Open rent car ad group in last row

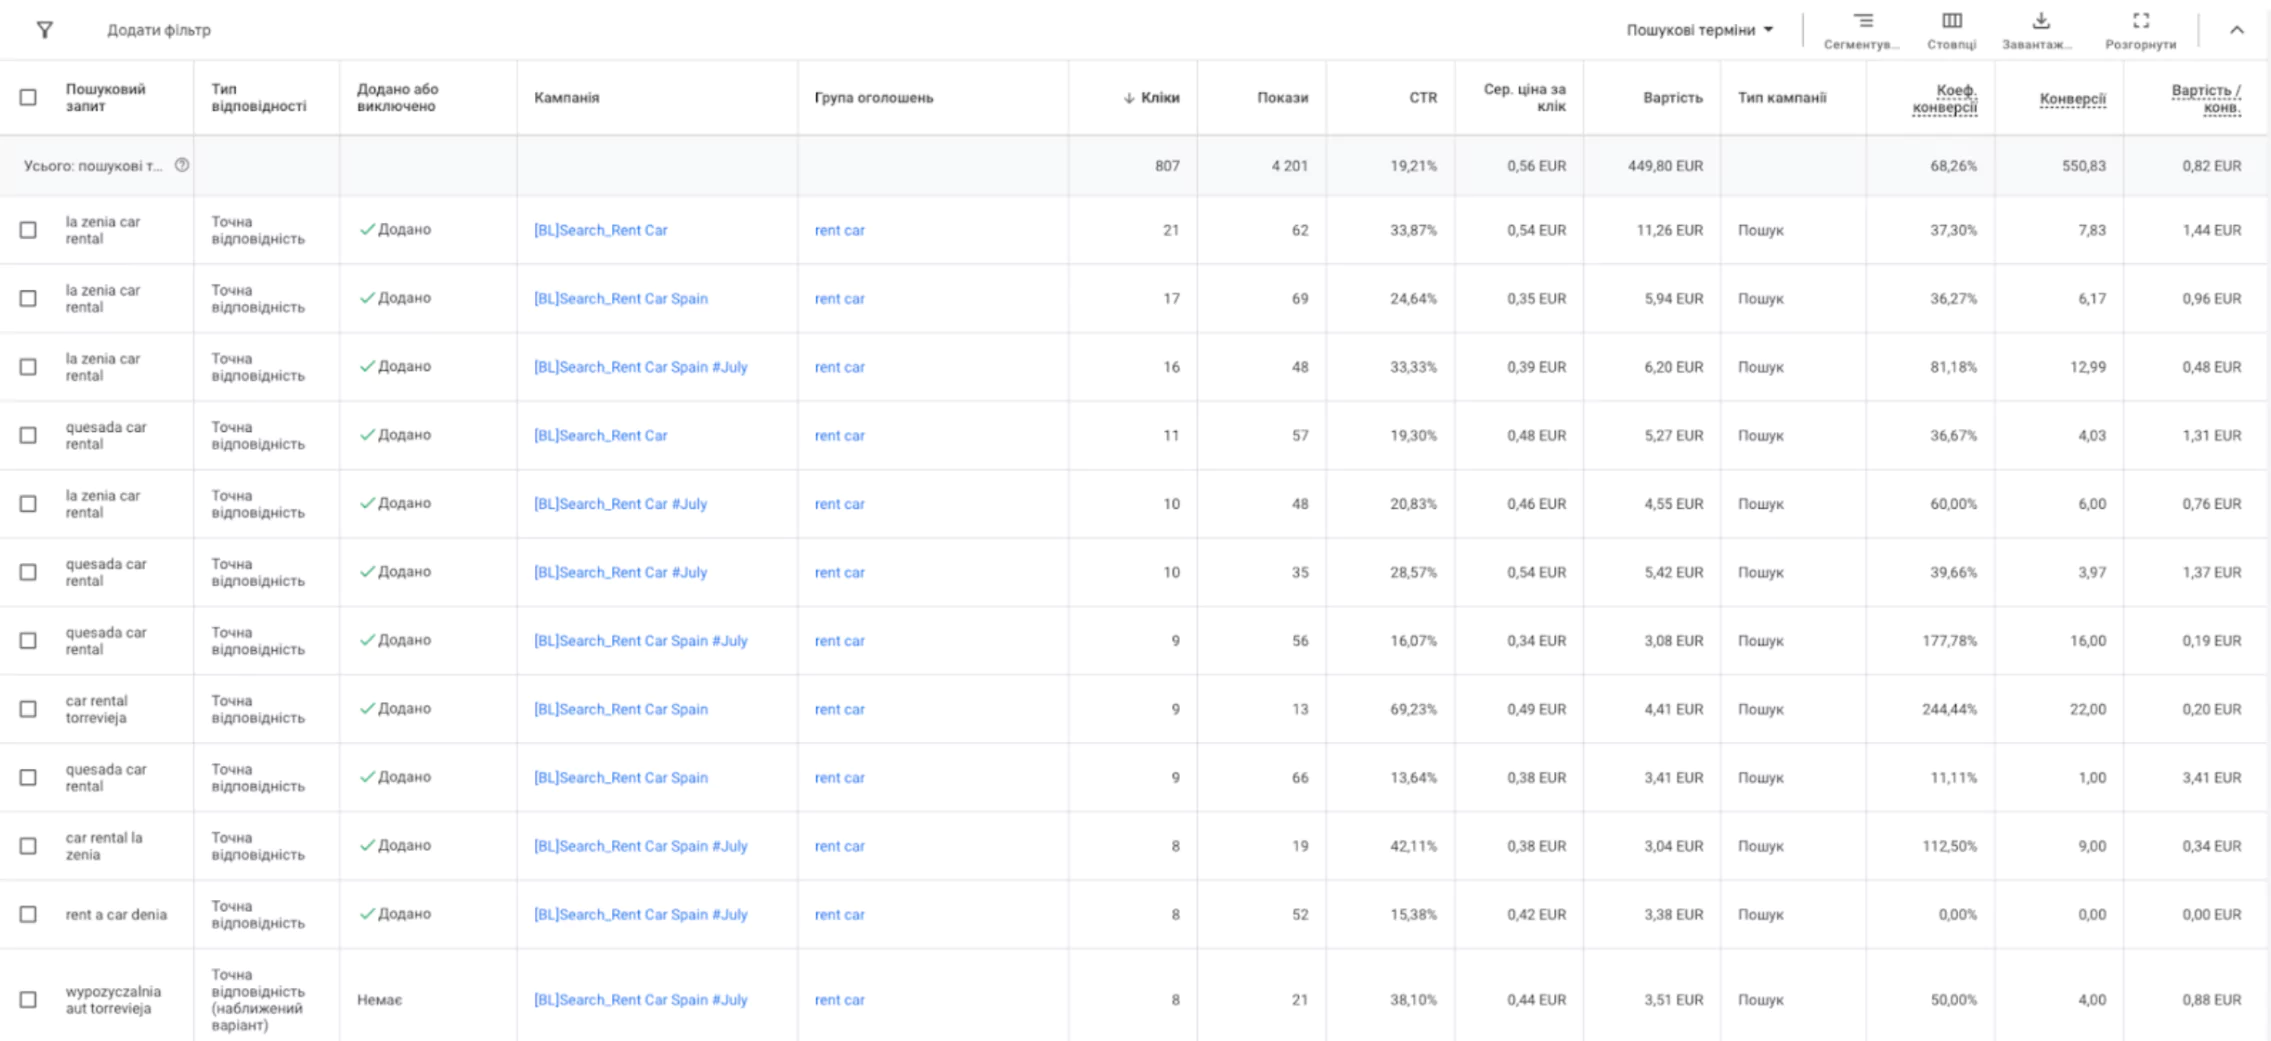pos(839,999)
